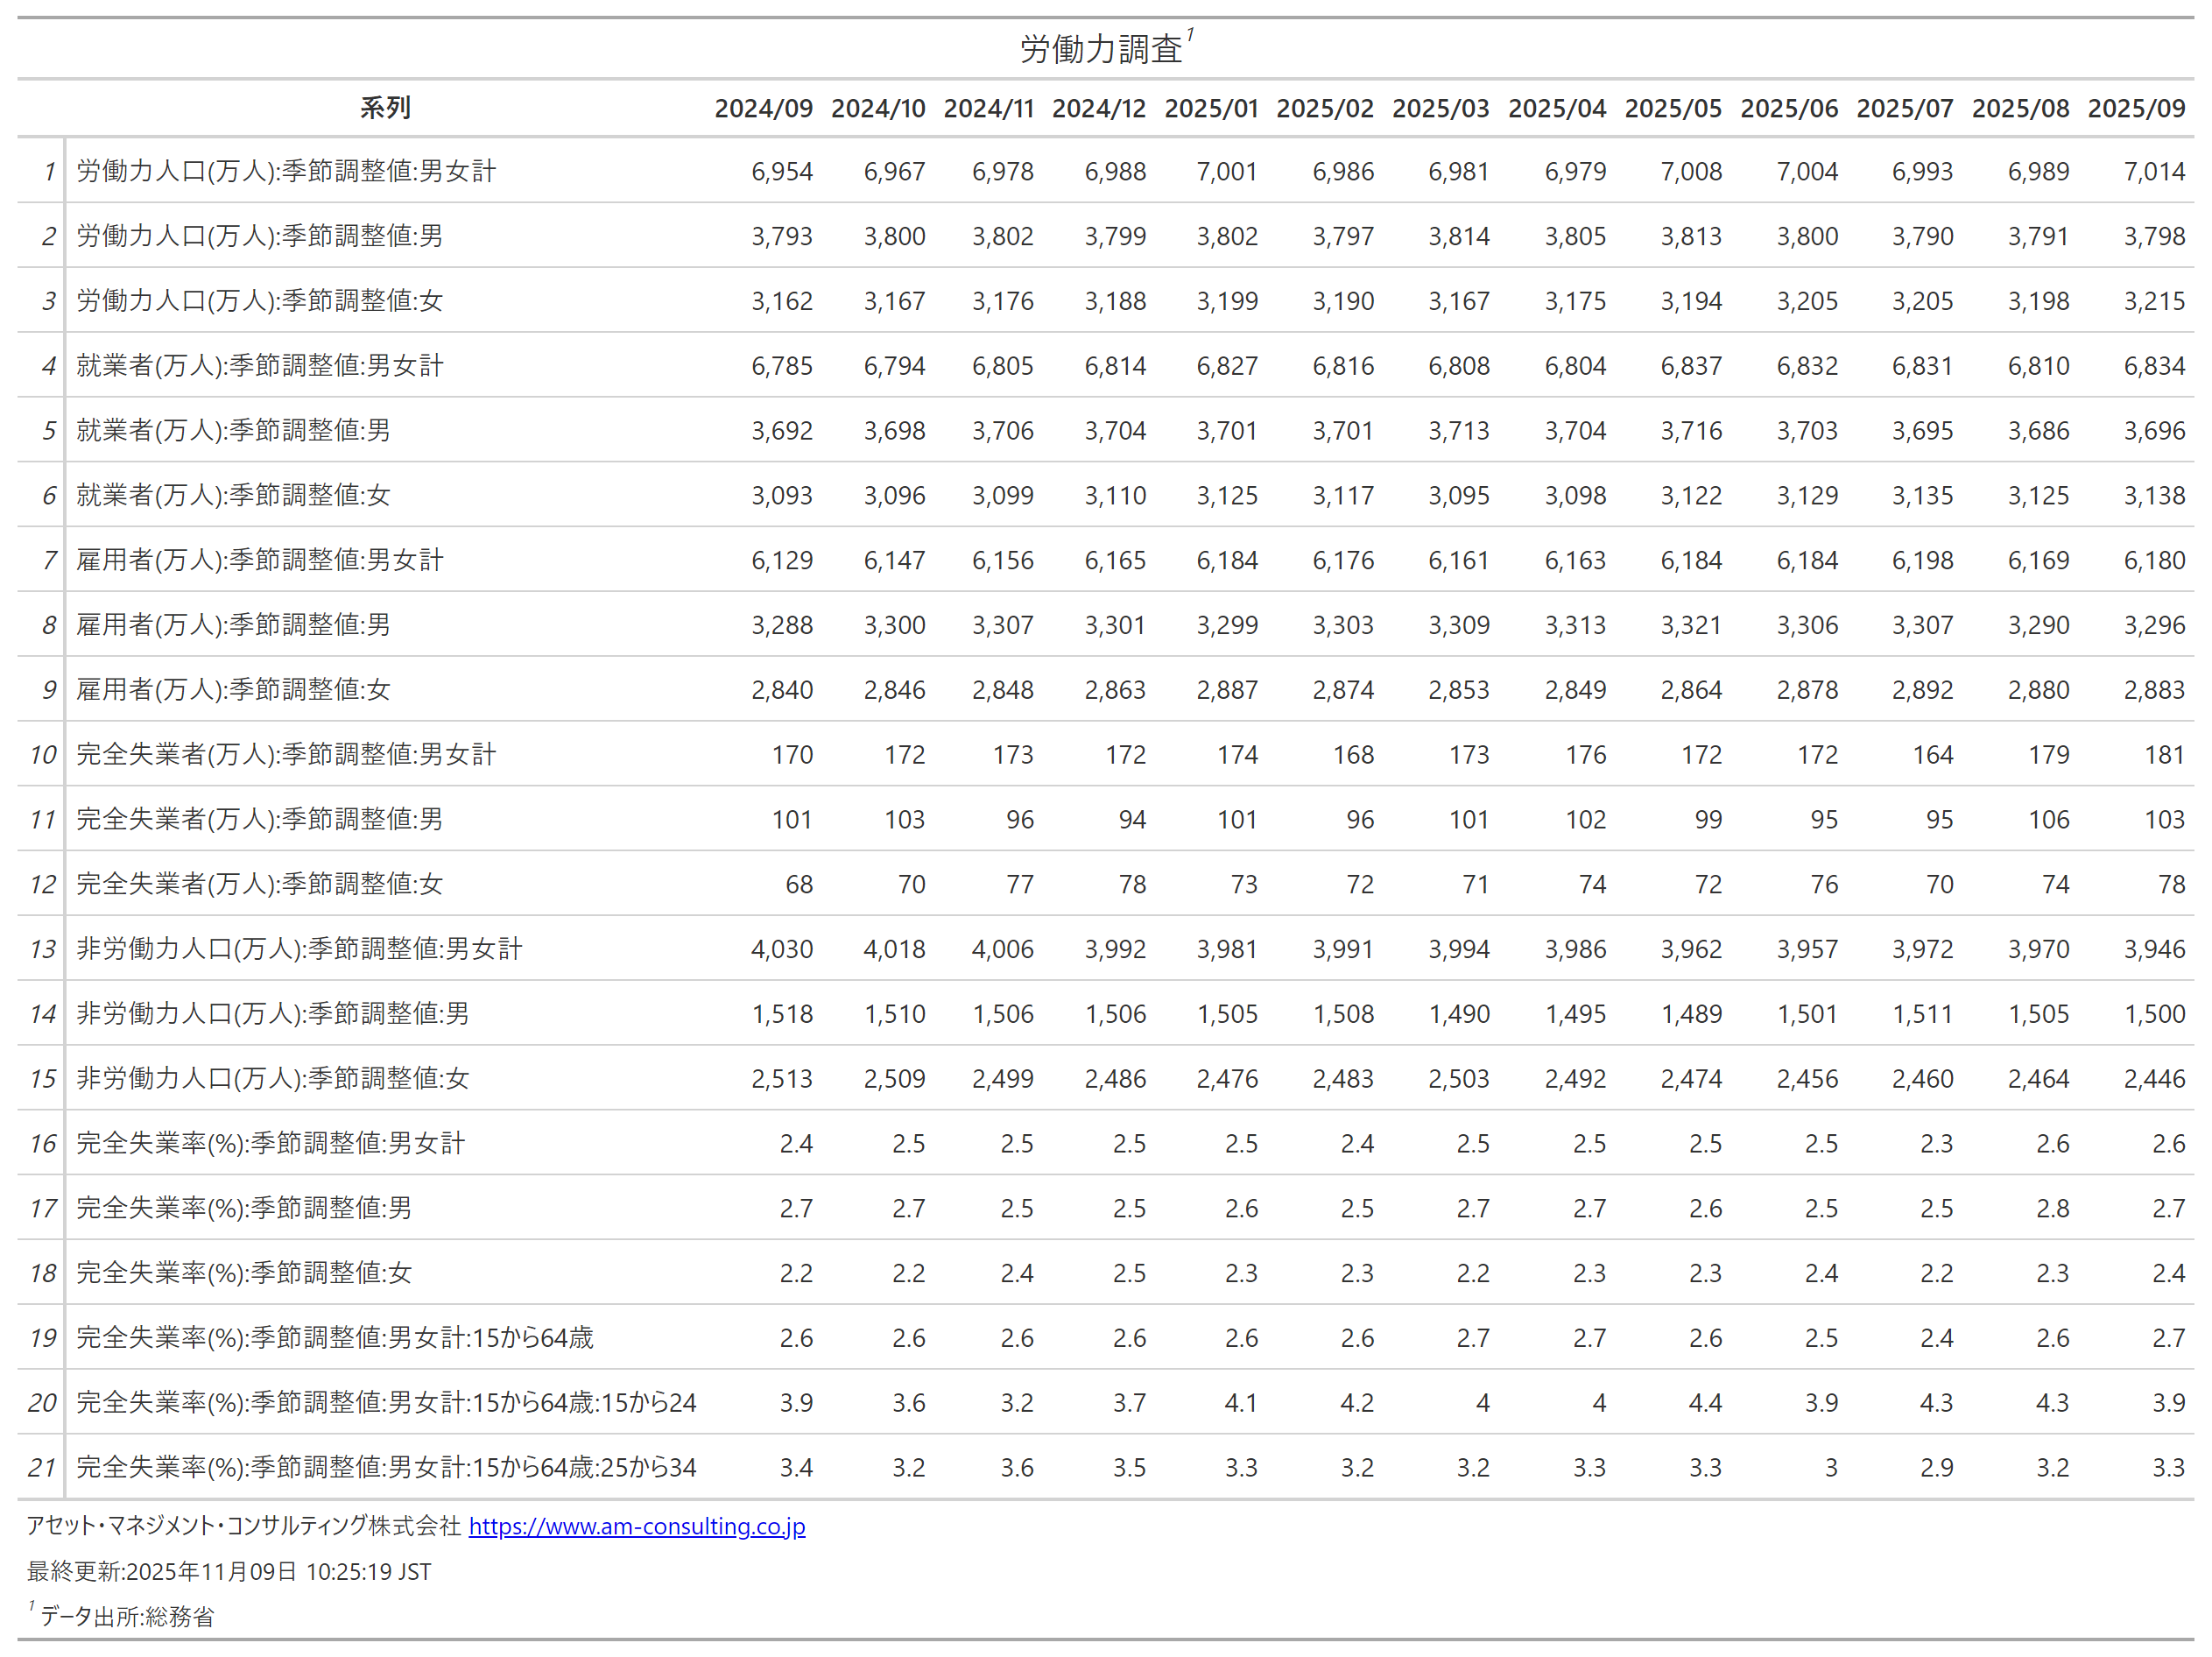Screen dimensions: 2212x1657
Task: Click the 系列 column header
Action: [x=385, y=108]
